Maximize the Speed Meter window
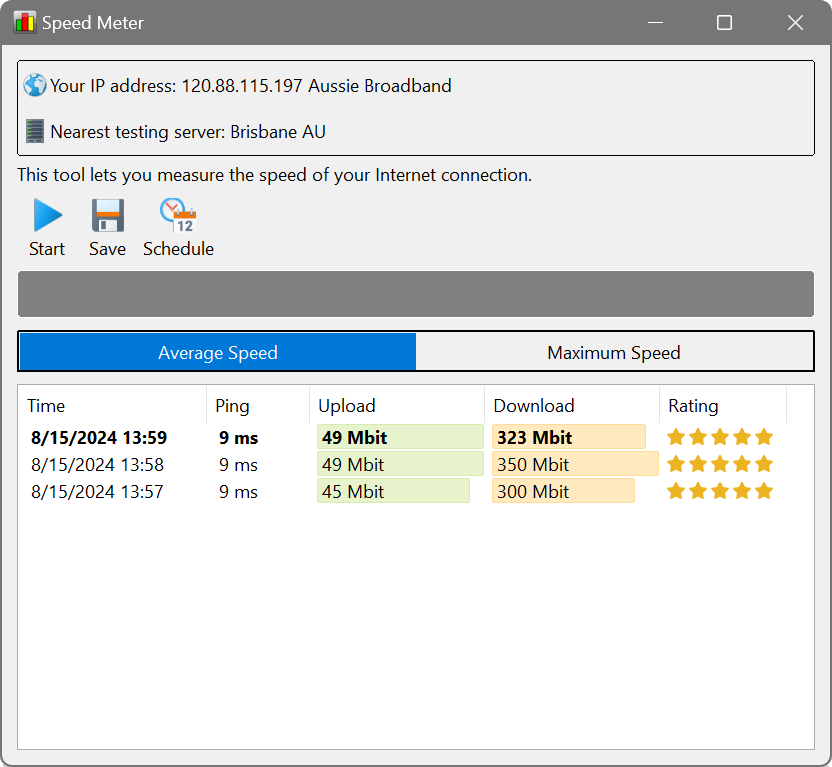Screen dimensions: 832x767 [x=724, y=22]
